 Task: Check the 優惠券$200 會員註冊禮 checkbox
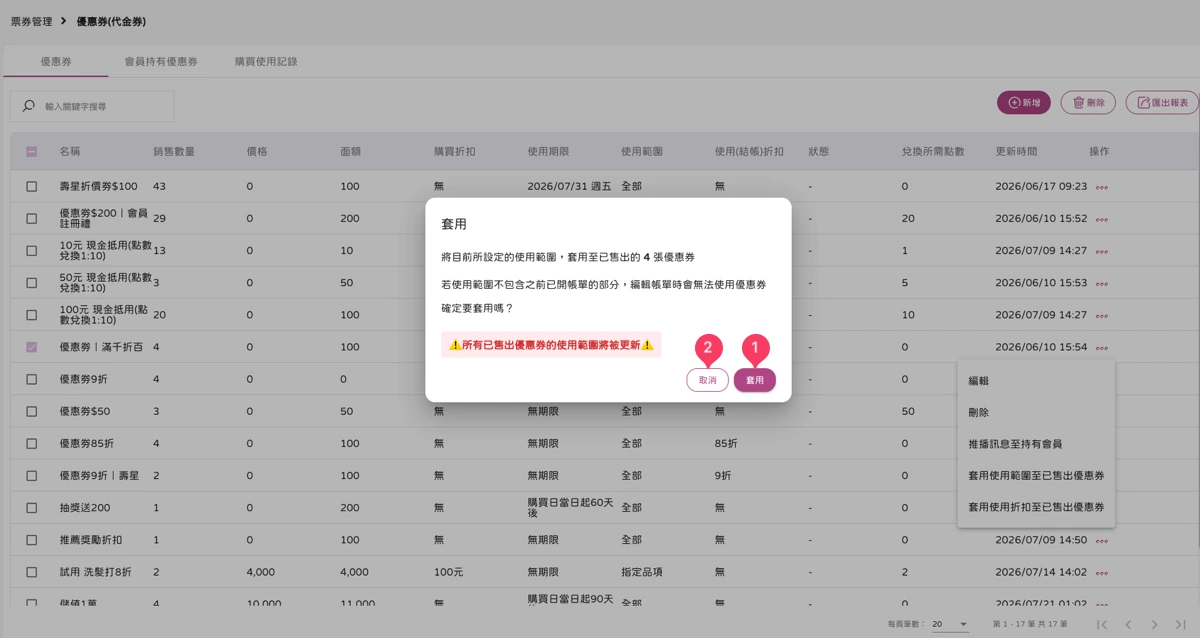(x=32, y=219)
